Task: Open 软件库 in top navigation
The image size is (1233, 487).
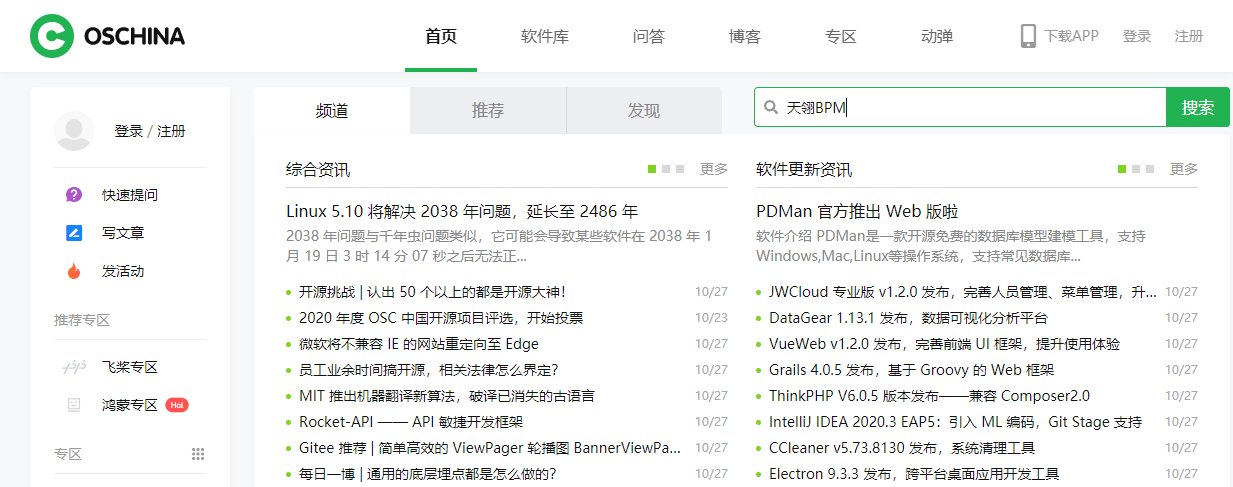Action: point(545,37)
